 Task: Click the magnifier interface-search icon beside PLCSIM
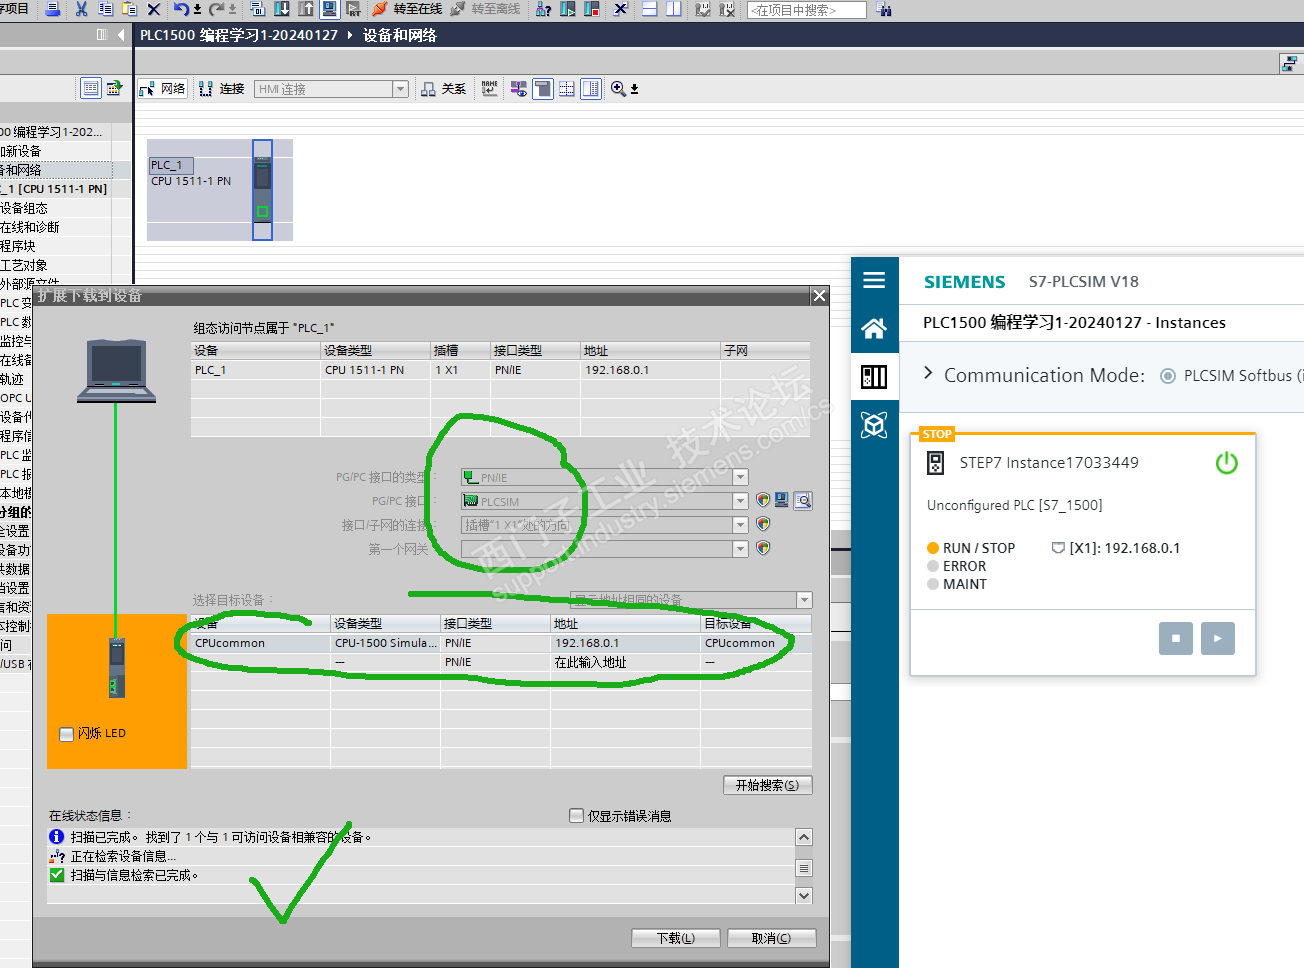[803, 501]
